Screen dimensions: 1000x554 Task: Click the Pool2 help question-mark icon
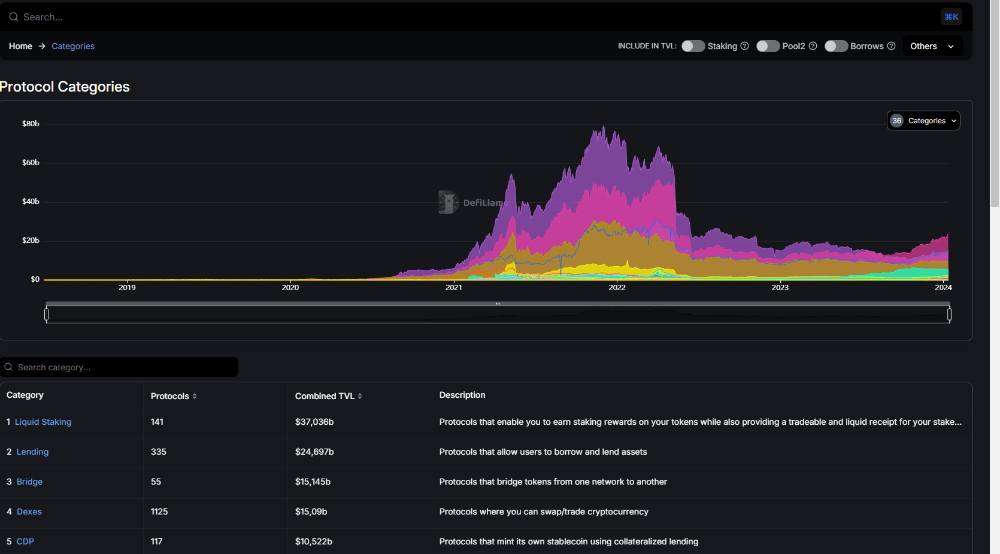(x=813, y=46)
